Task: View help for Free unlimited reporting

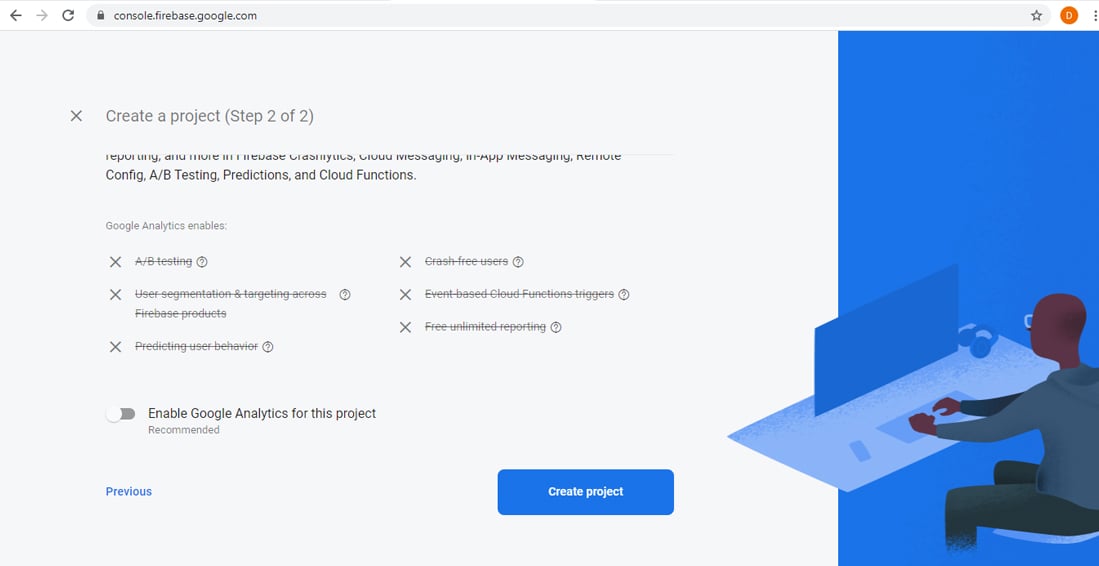Action: (556, 327)
